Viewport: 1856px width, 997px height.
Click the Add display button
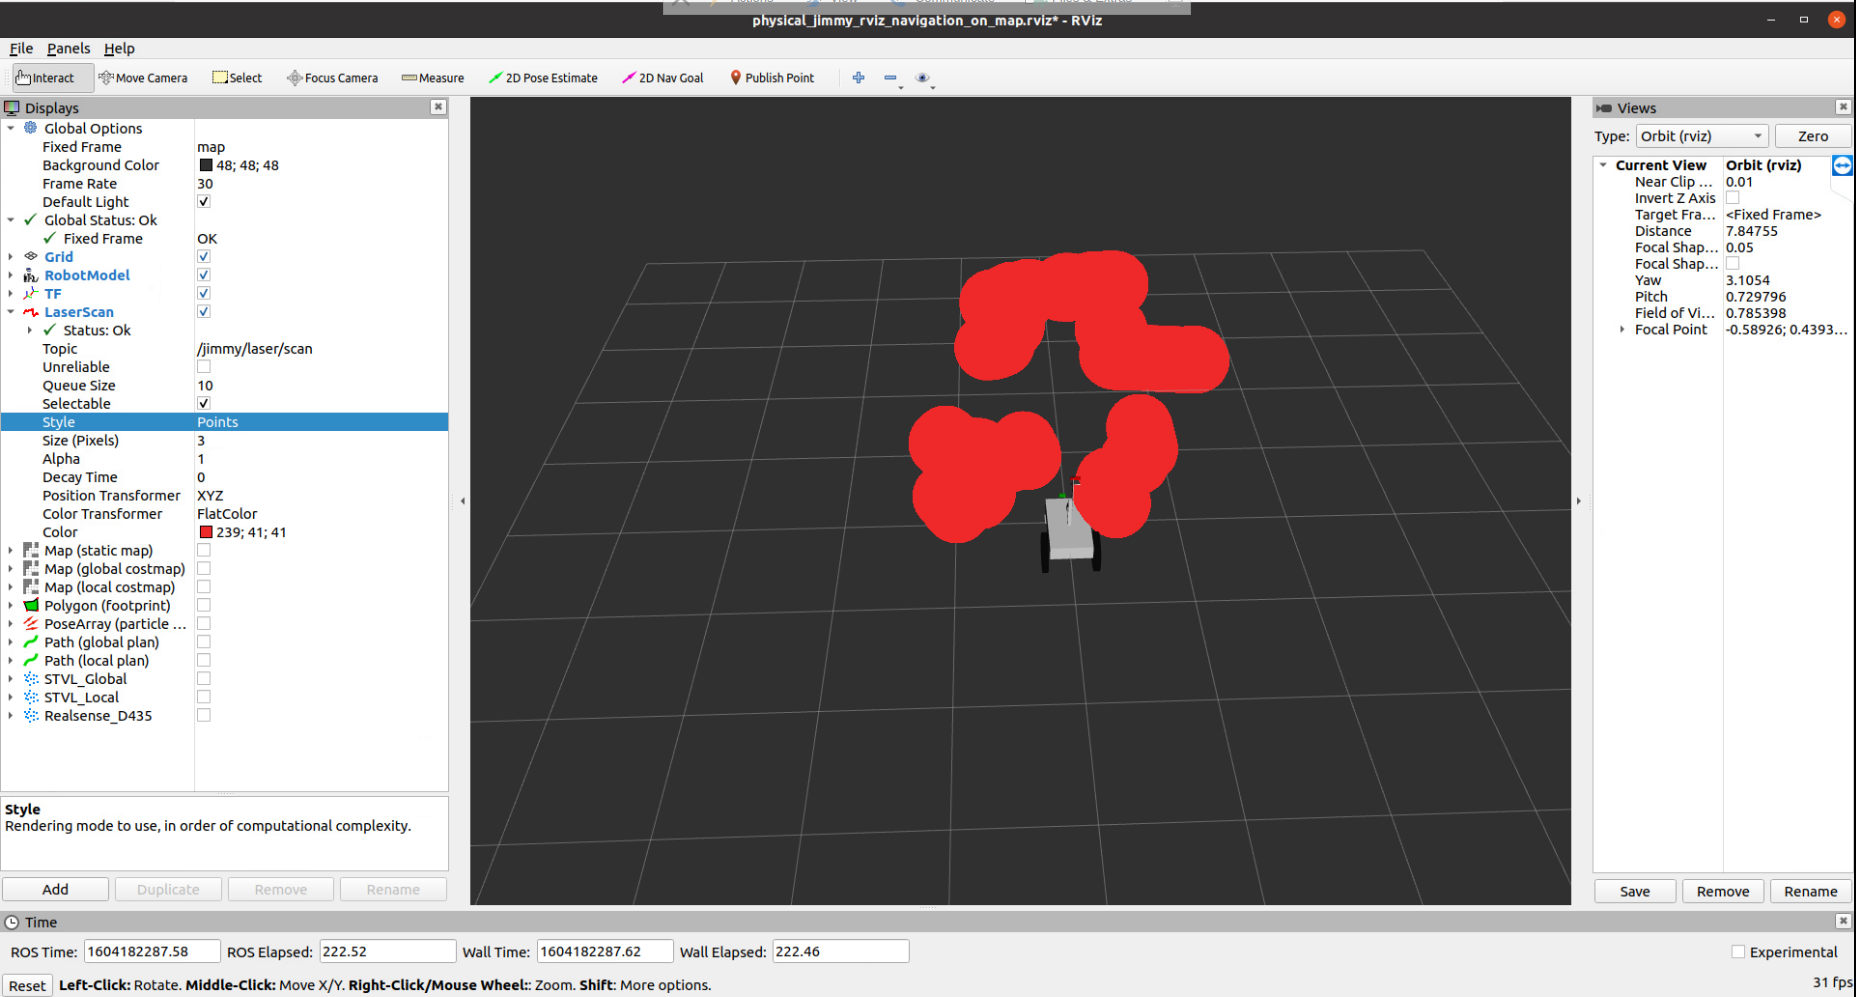coord(56,889)
